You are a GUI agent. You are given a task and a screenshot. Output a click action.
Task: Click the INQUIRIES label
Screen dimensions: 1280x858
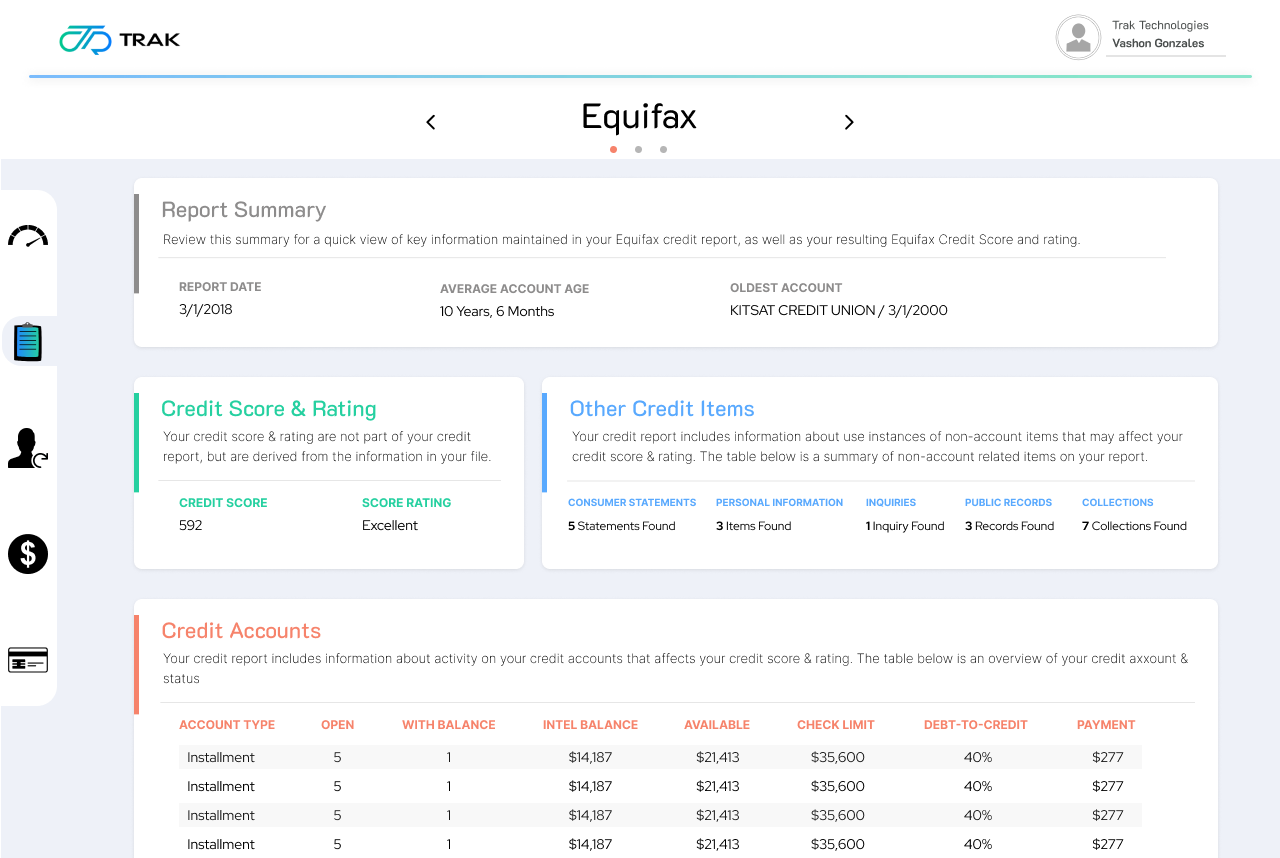click(x=891, y=503)
